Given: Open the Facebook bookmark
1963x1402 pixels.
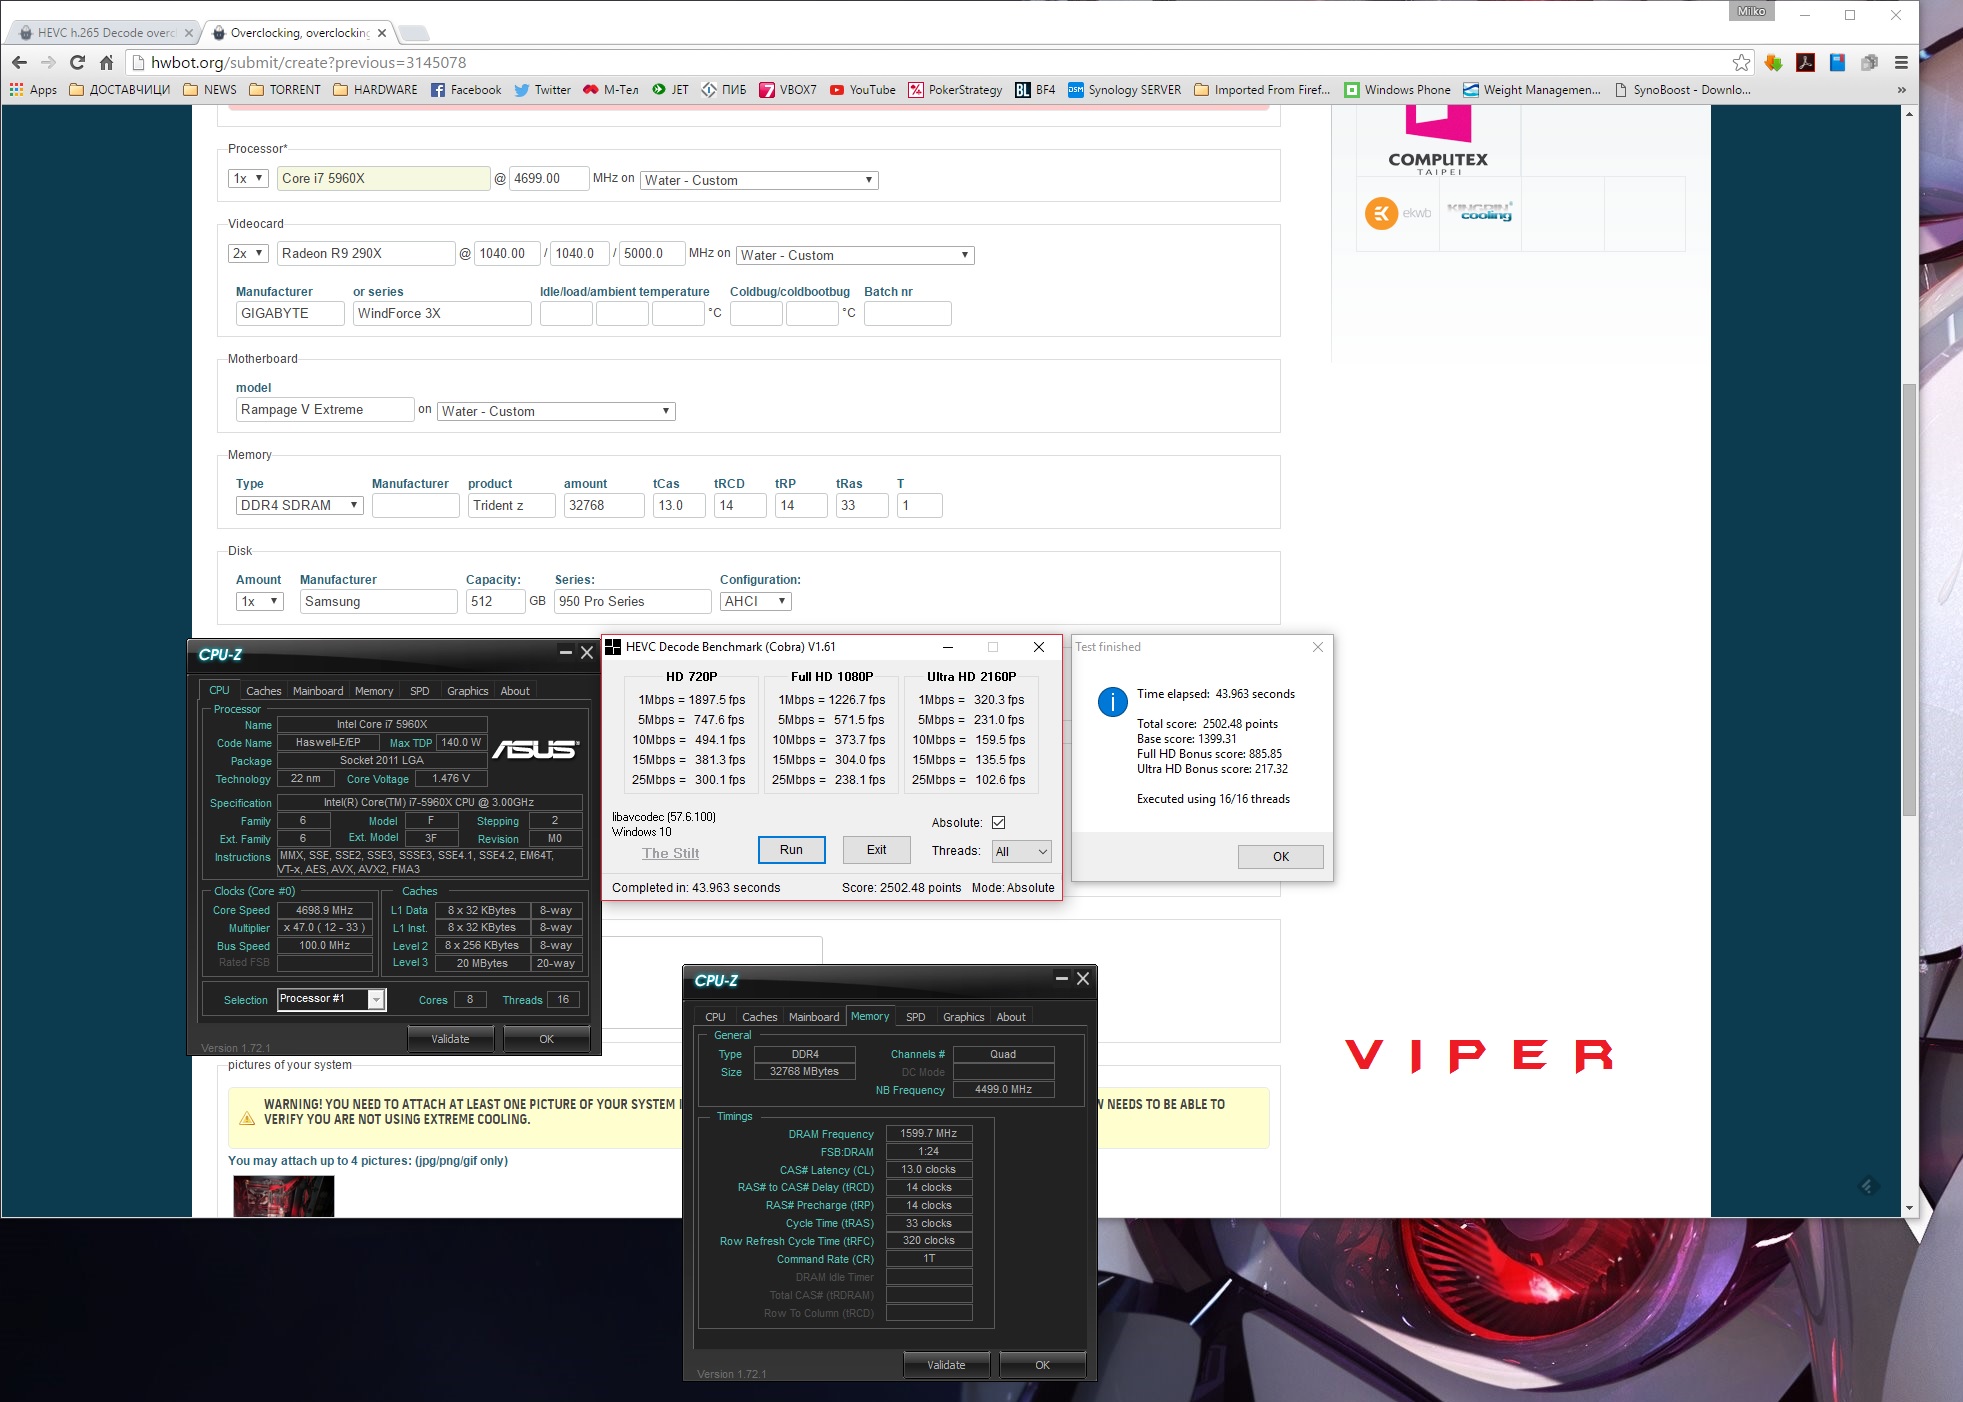Looking at the screenshot, I should point(466,90).
